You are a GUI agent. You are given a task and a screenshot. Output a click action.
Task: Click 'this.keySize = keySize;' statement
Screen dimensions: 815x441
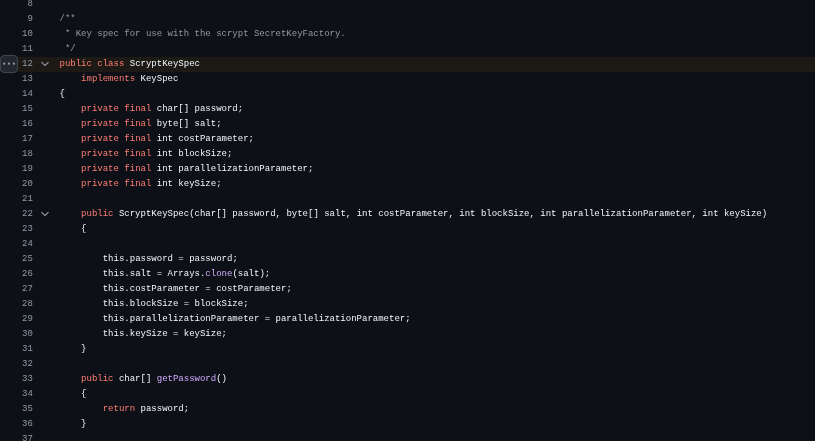[164, 333]
